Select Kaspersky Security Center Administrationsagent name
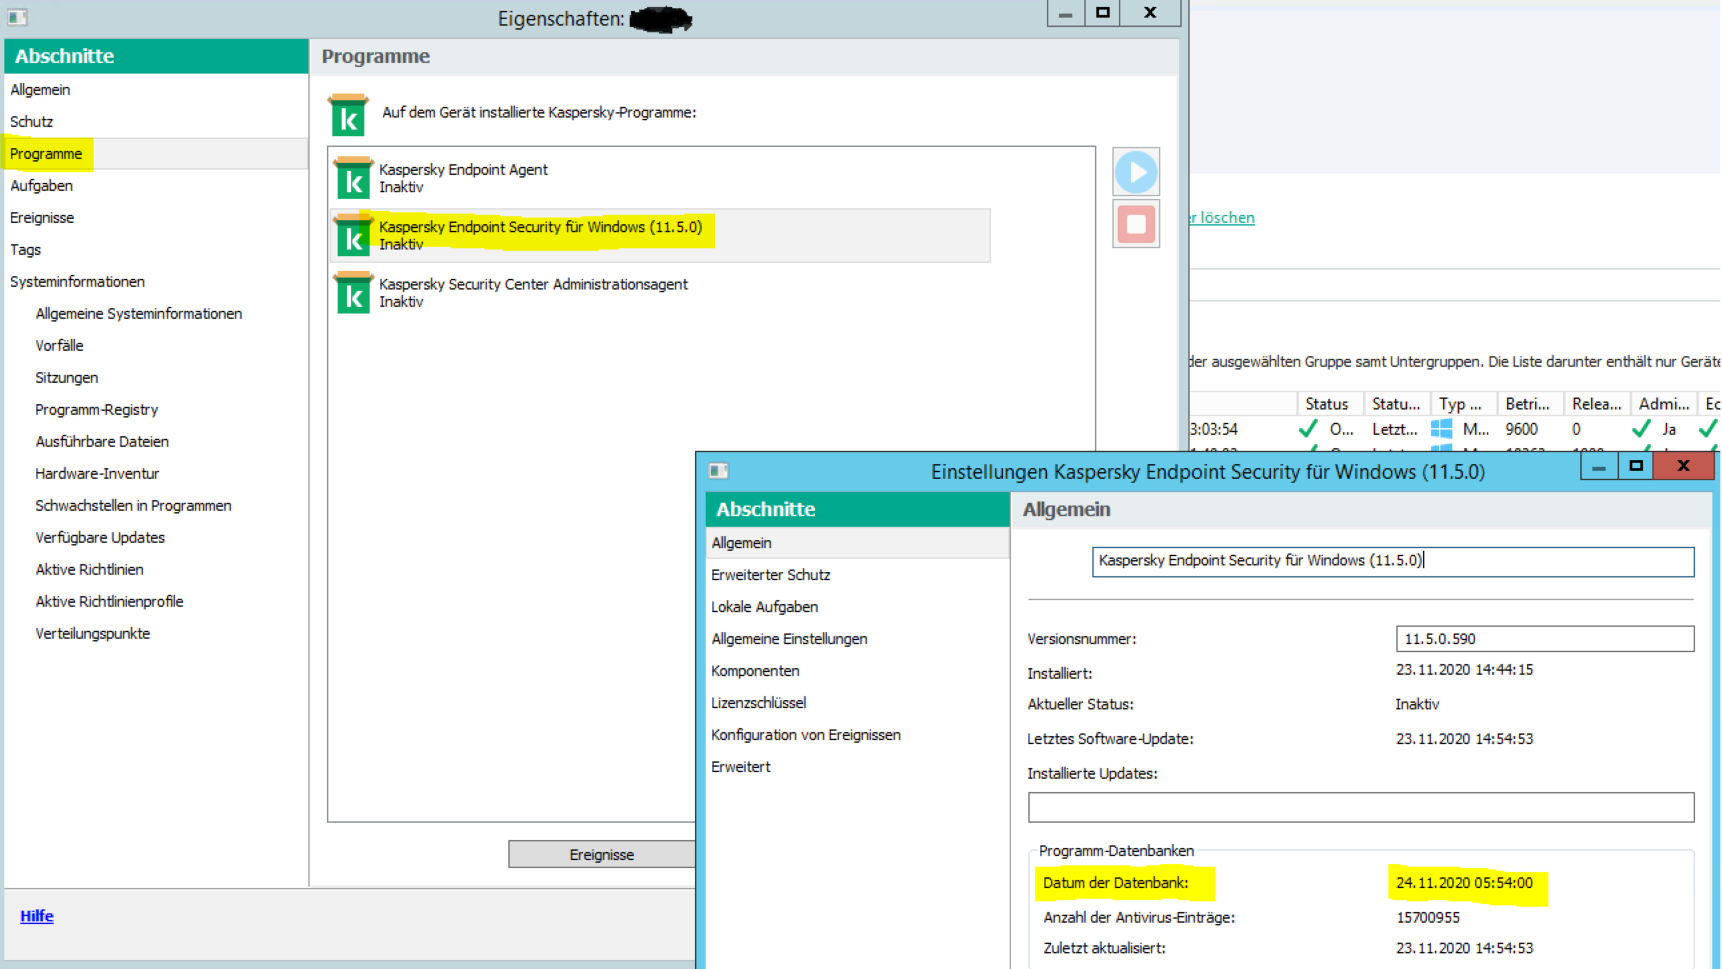The image size is (1722, 969). (x=533, y=285)
